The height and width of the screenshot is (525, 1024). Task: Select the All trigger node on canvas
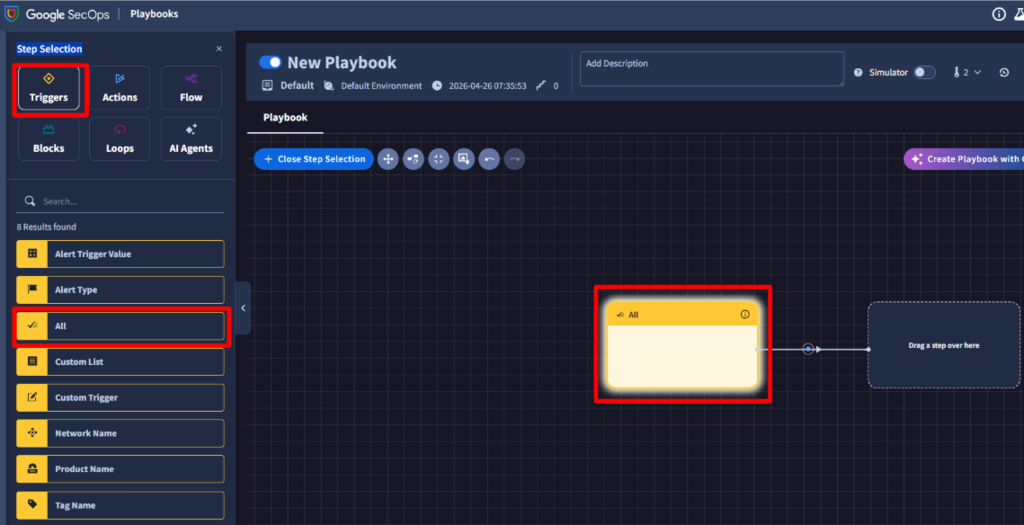click(x=682, y=344)
